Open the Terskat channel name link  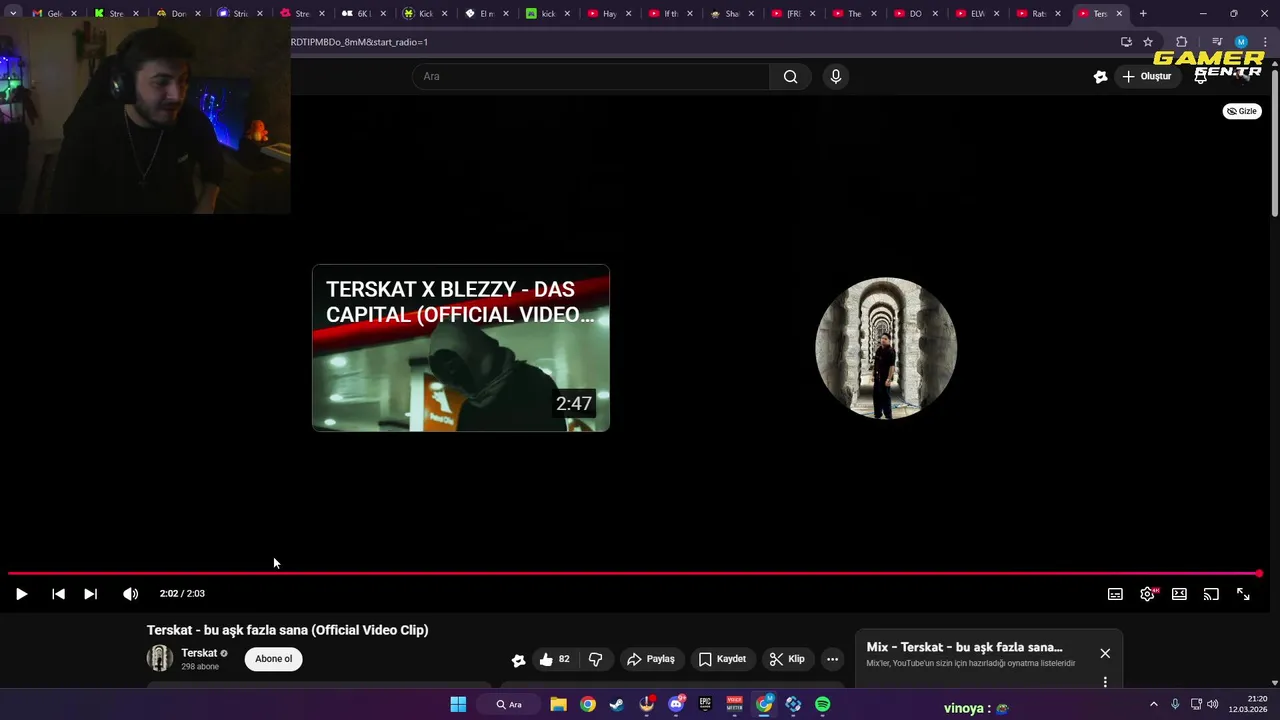[199, 653]
